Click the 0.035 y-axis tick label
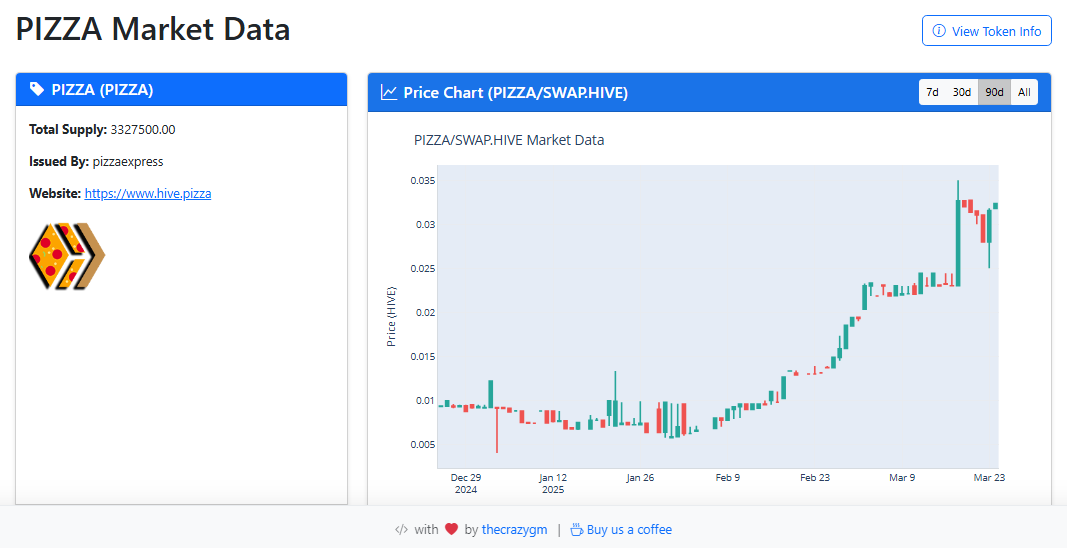The width and height of the screenshot is (1067, 548). pos(423,180)
